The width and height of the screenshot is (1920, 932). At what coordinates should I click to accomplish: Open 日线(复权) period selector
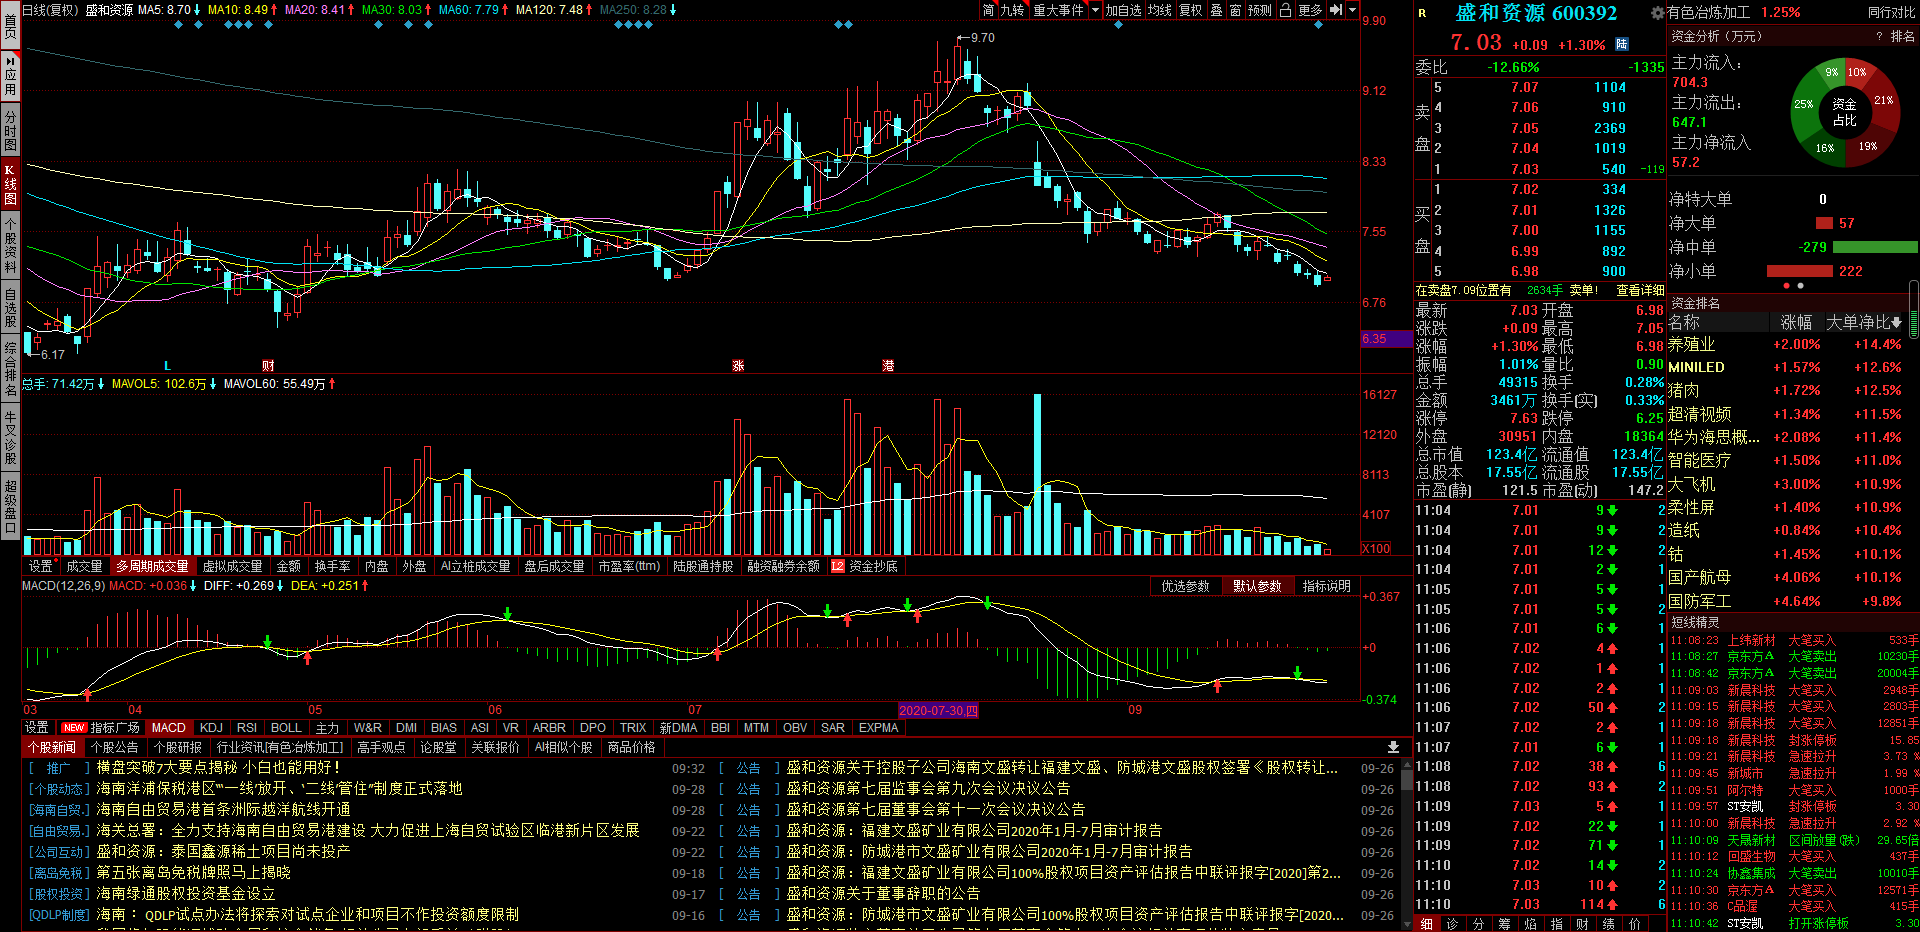pos(50,10)
